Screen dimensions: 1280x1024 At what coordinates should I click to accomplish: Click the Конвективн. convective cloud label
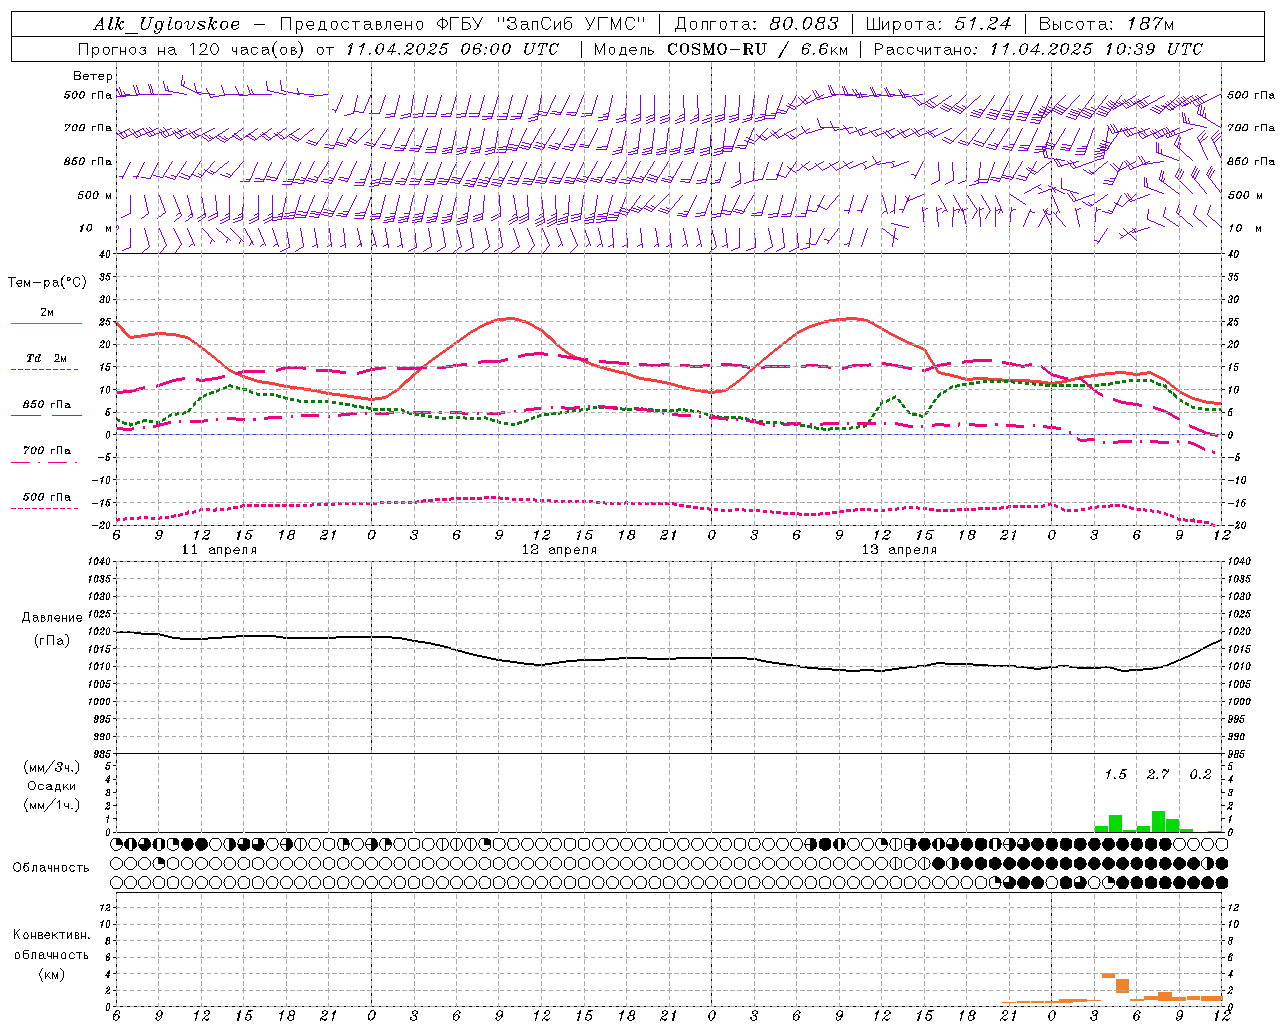(51, 935)
